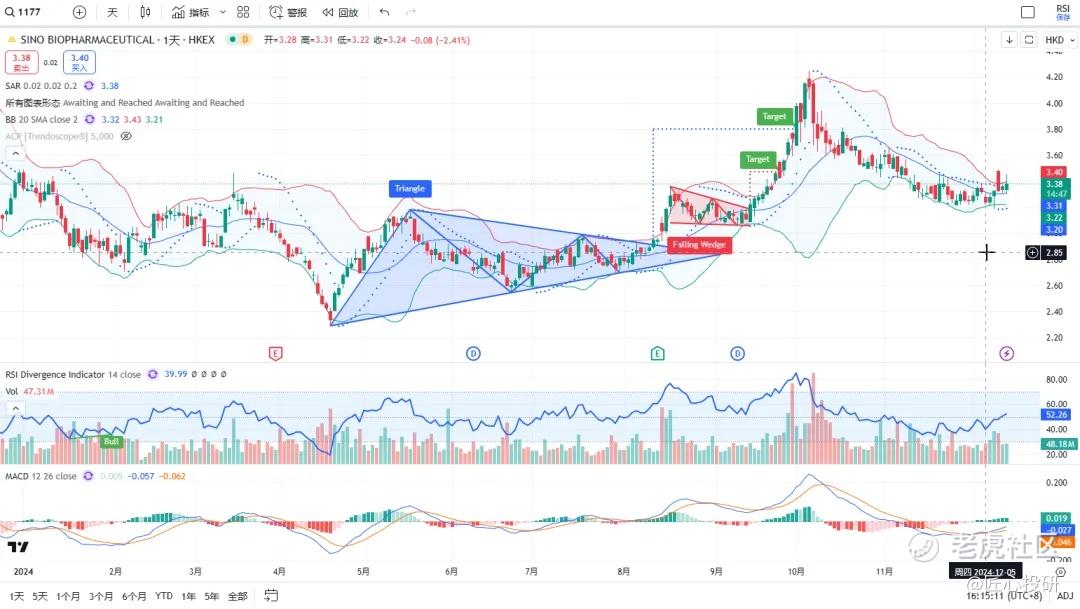Select the 6个月 date range
Screen dimensions: 1080x609
click(134, 596)
